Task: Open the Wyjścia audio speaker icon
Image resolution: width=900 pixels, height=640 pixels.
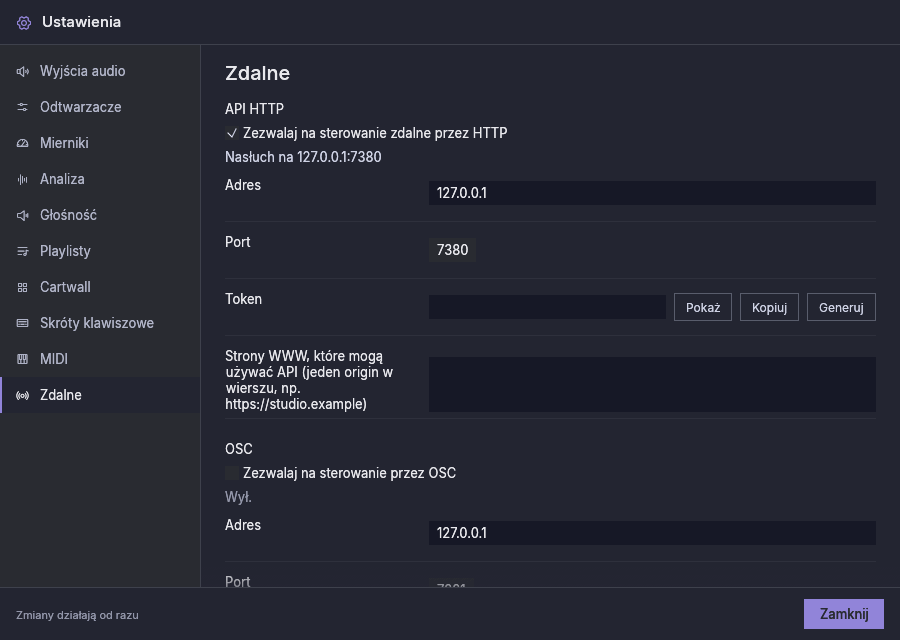Action: point(22,71)
